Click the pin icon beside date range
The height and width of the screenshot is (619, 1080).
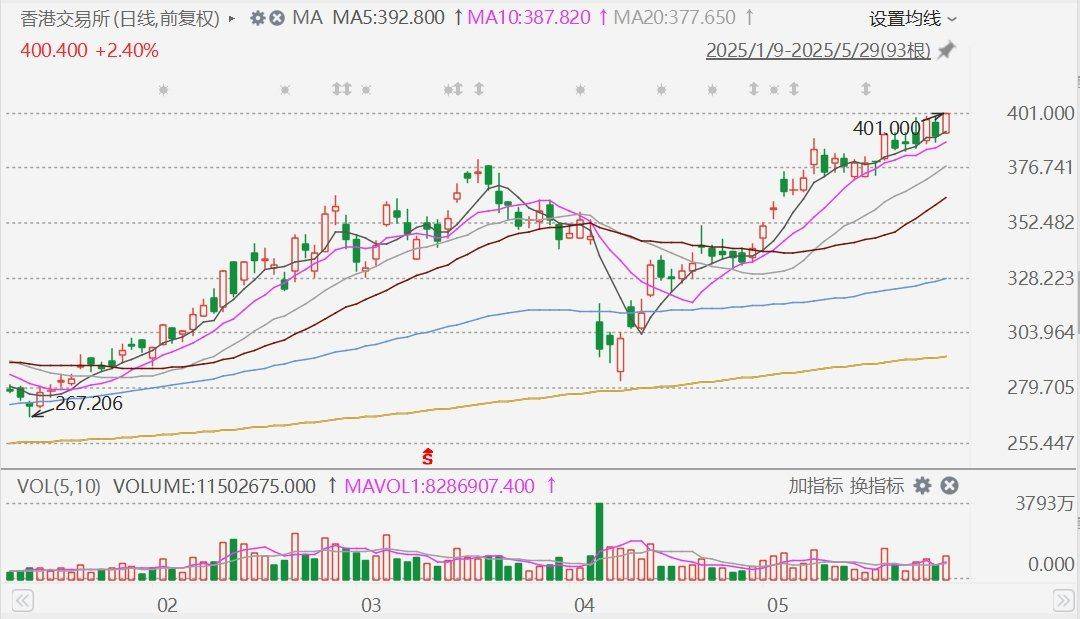(x=945, y=50)
